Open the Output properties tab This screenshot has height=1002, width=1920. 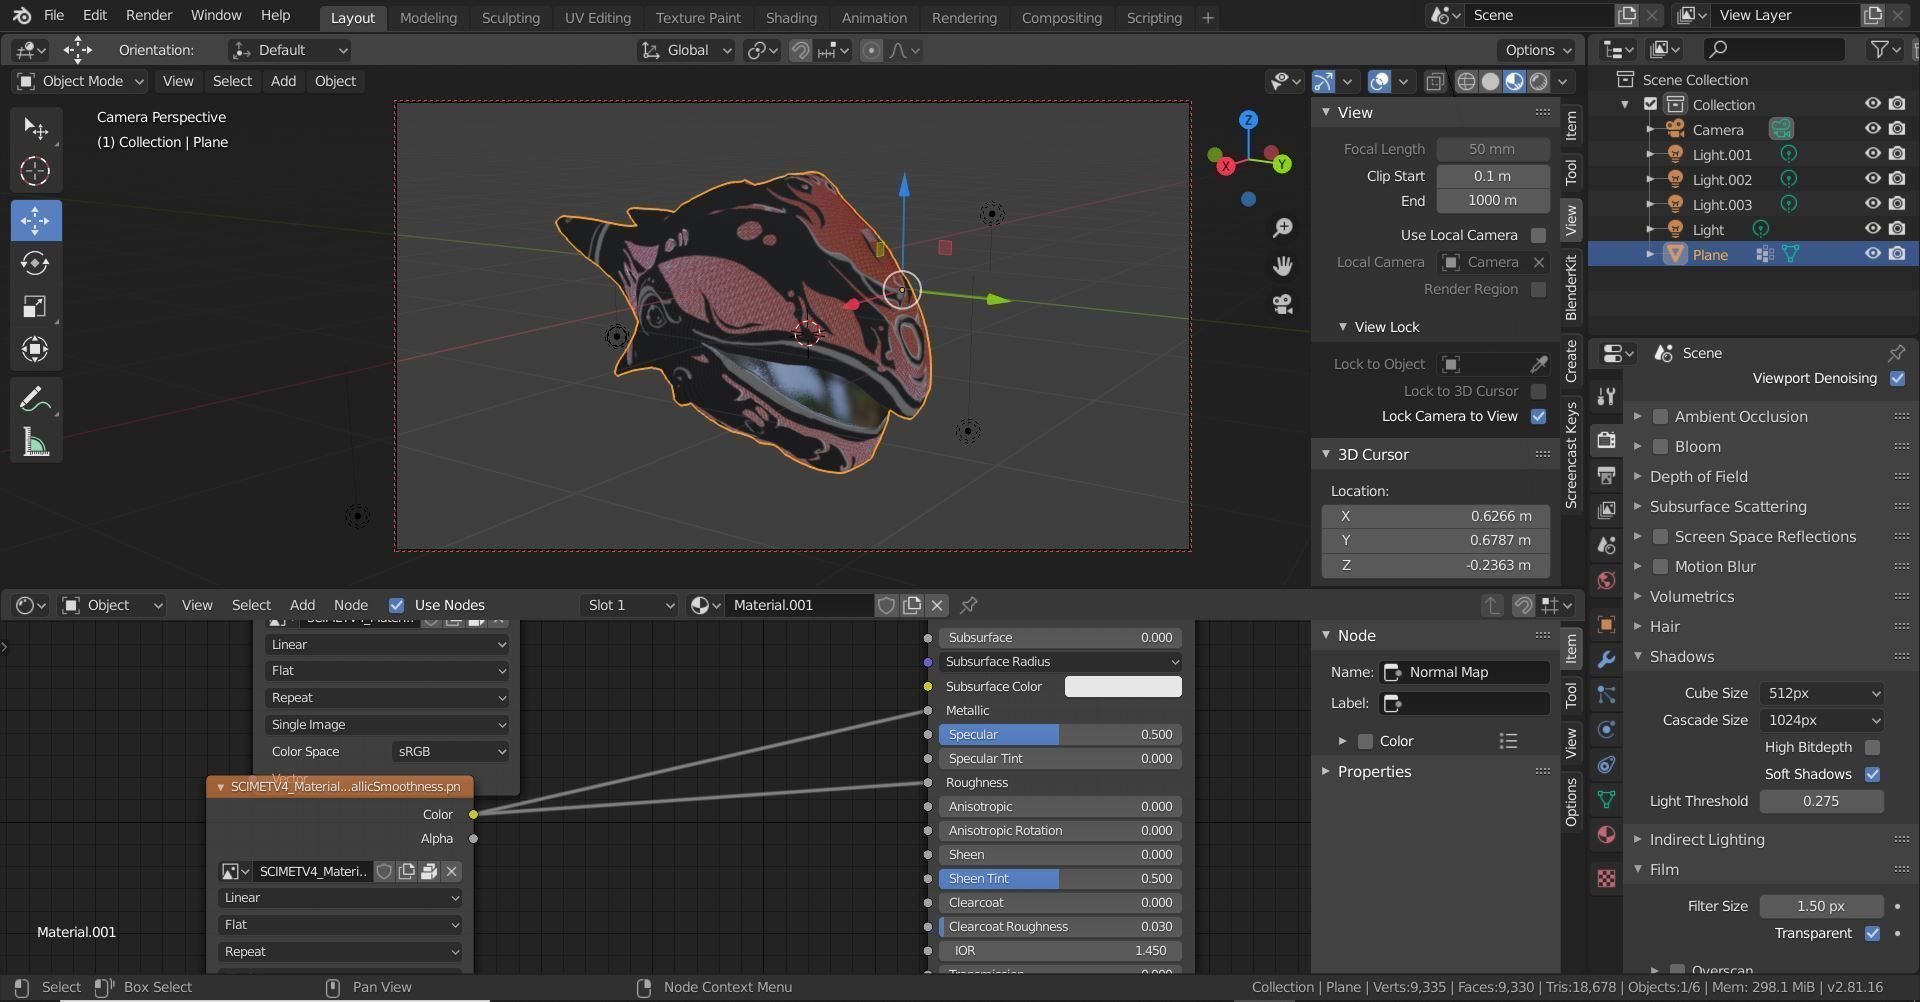point(1606,474)
